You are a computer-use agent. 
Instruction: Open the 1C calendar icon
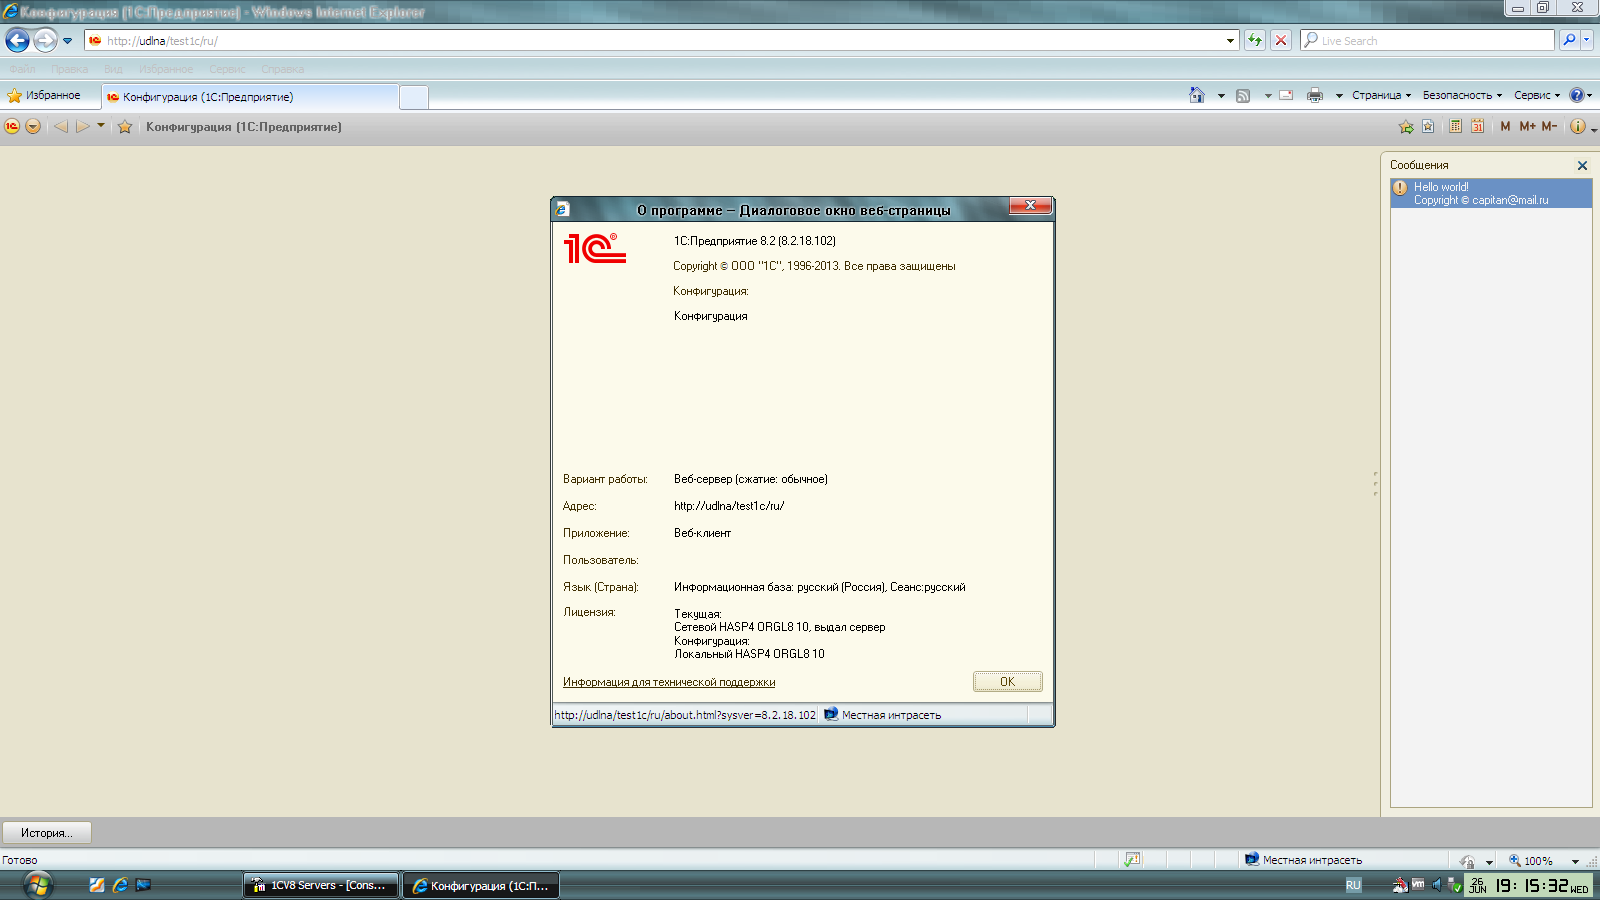(x=1477, y=127)
